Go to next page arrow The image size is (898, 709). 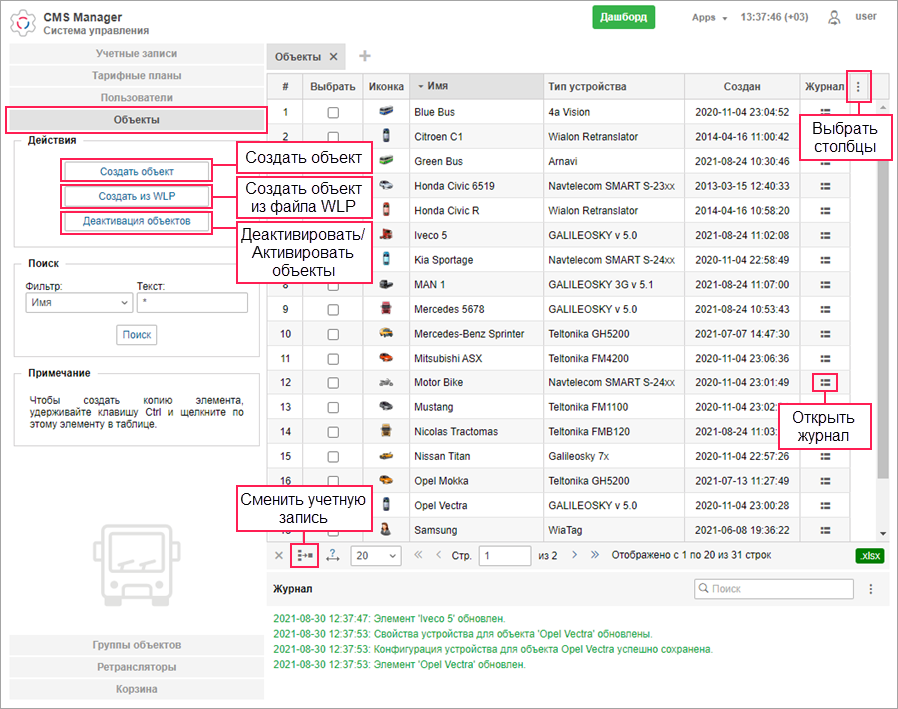click(x=574, y=554)
